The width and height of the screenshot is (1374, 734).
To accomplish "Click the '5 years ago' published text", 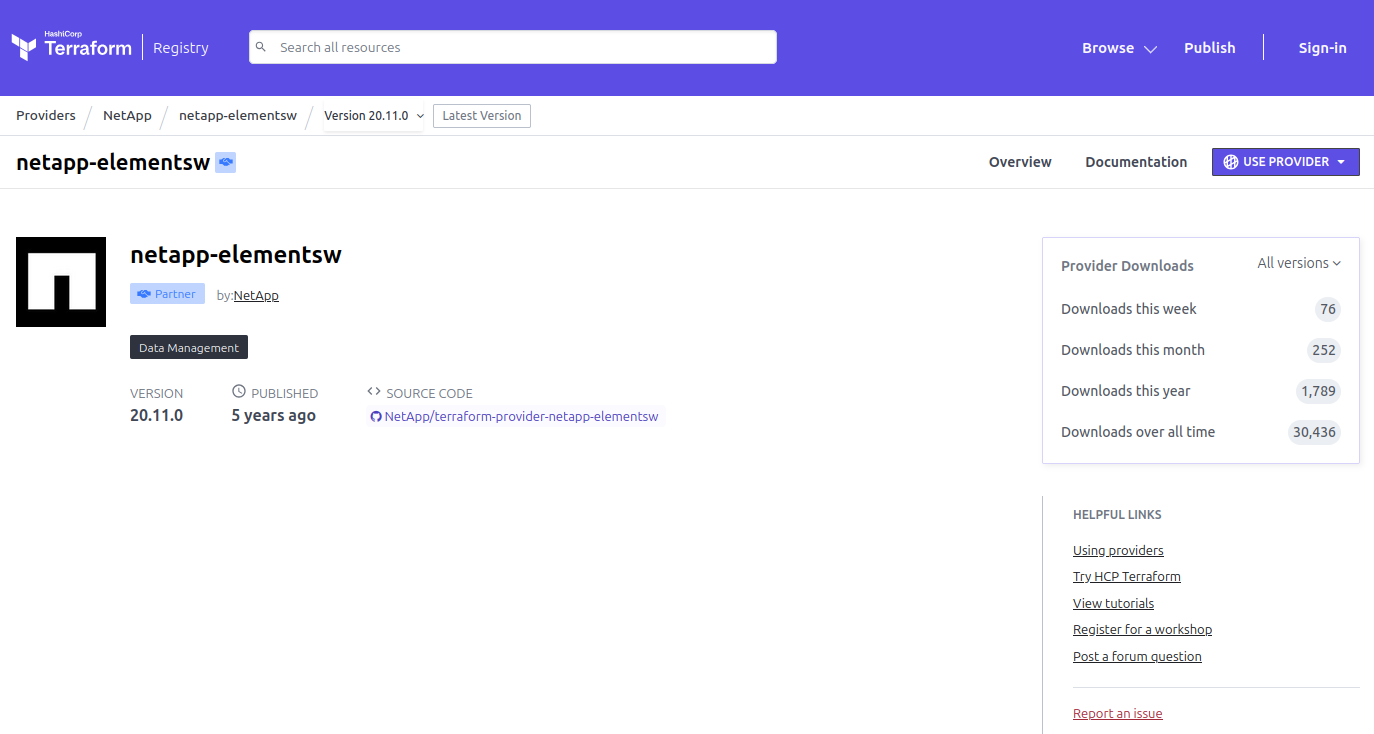I will click(x=274, y=415).
